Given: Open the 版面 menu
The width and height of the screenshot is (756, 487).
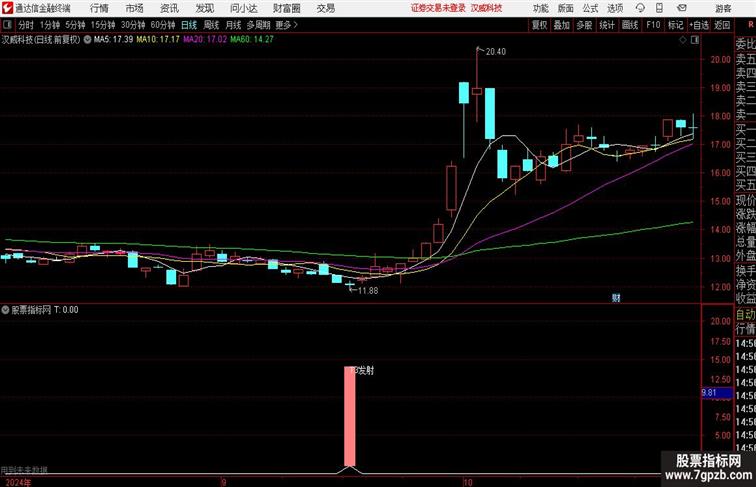Looking at the screenshot, I should 566,8.
